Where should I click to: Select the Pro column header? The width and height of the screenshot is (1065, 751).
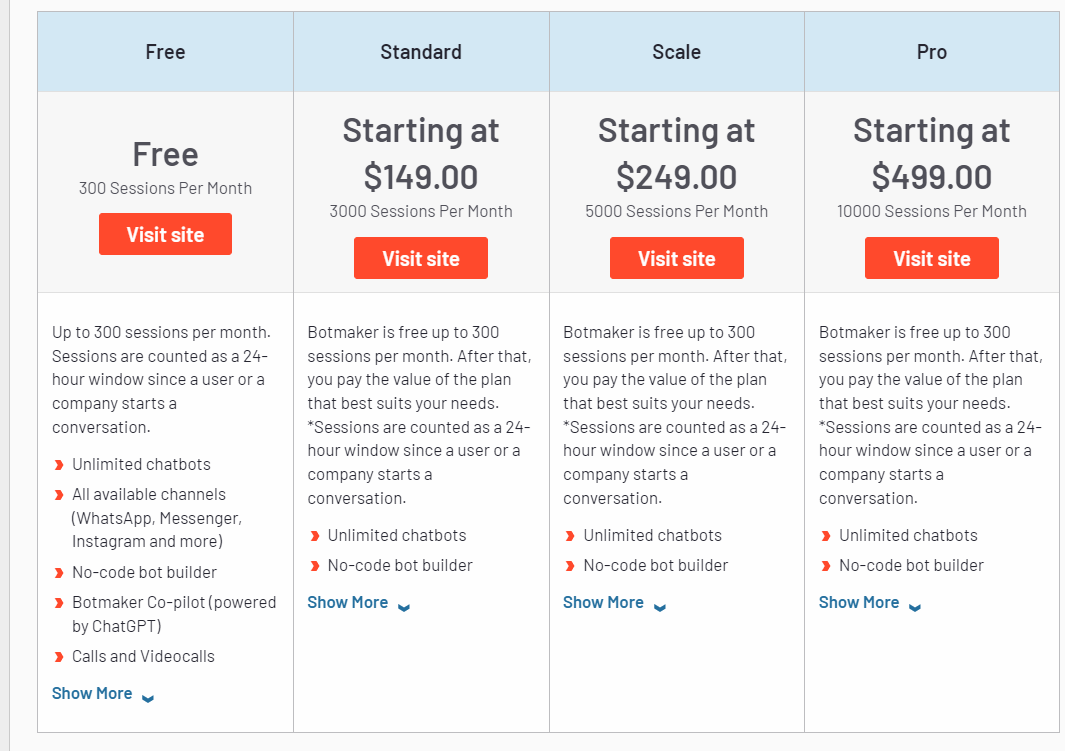(x=931, y=52)
